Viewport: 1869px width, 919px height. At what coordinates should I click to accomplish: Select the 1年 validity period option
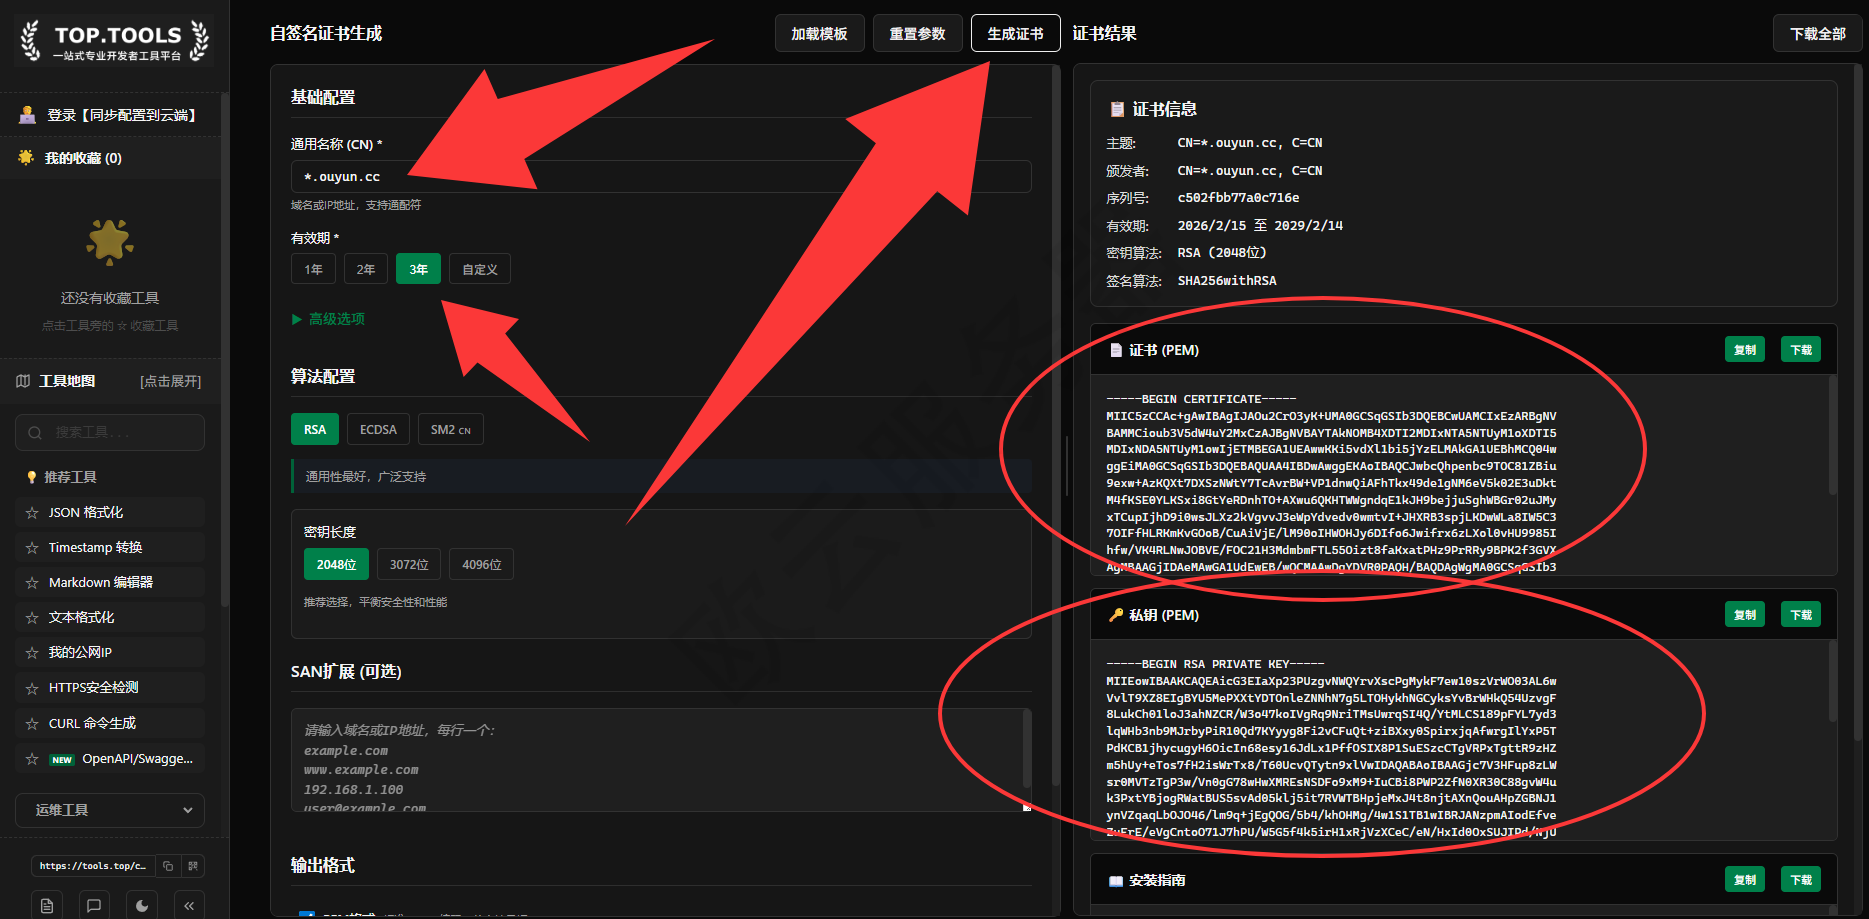(x=313, y=269)
